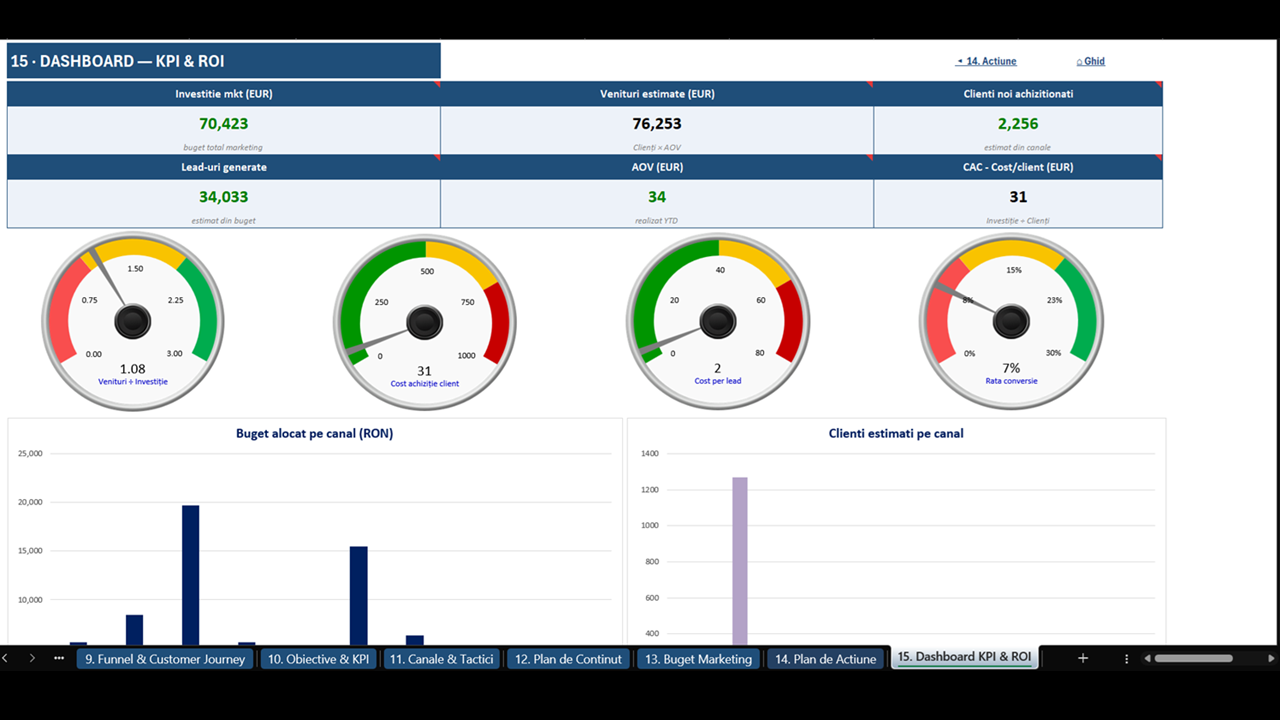Open sheet tab options three-dot icon

click(1127, 658)
